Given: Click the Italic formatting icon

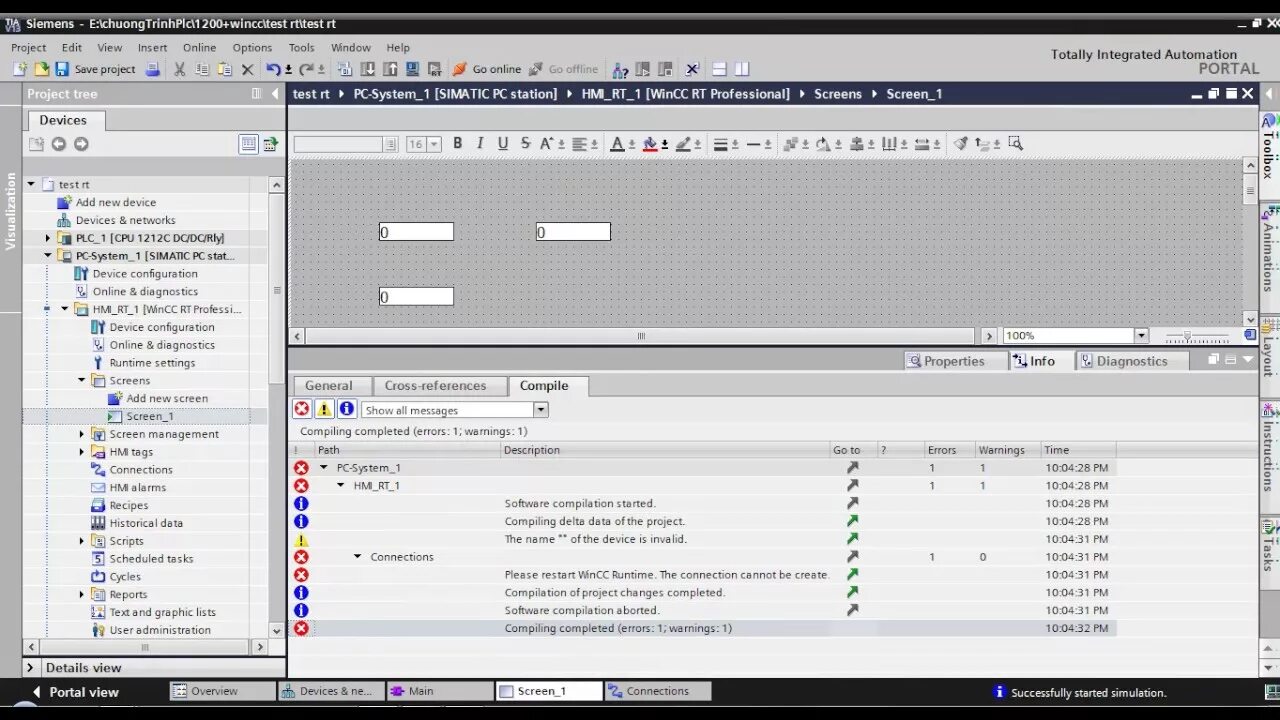Looking at the screenshot, I should [480, 143].
